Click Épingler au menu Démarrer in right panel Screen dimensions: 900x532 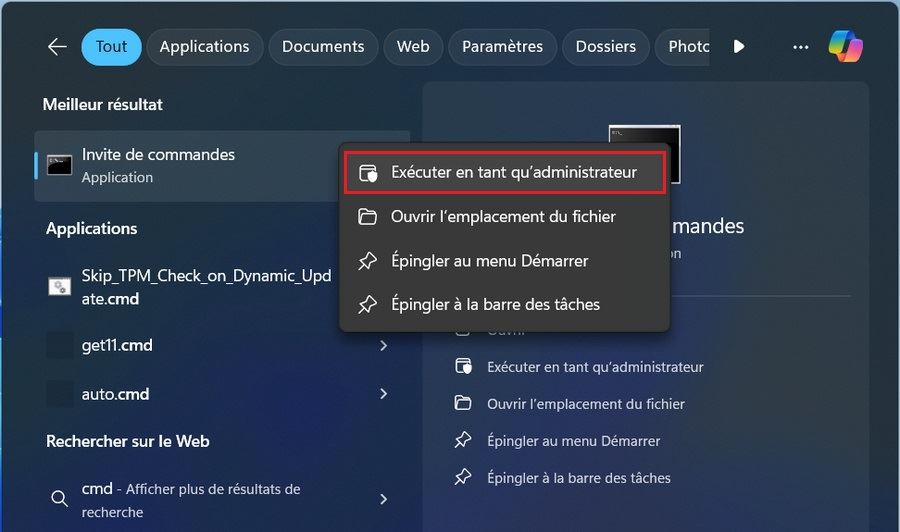tap(573, 440)
